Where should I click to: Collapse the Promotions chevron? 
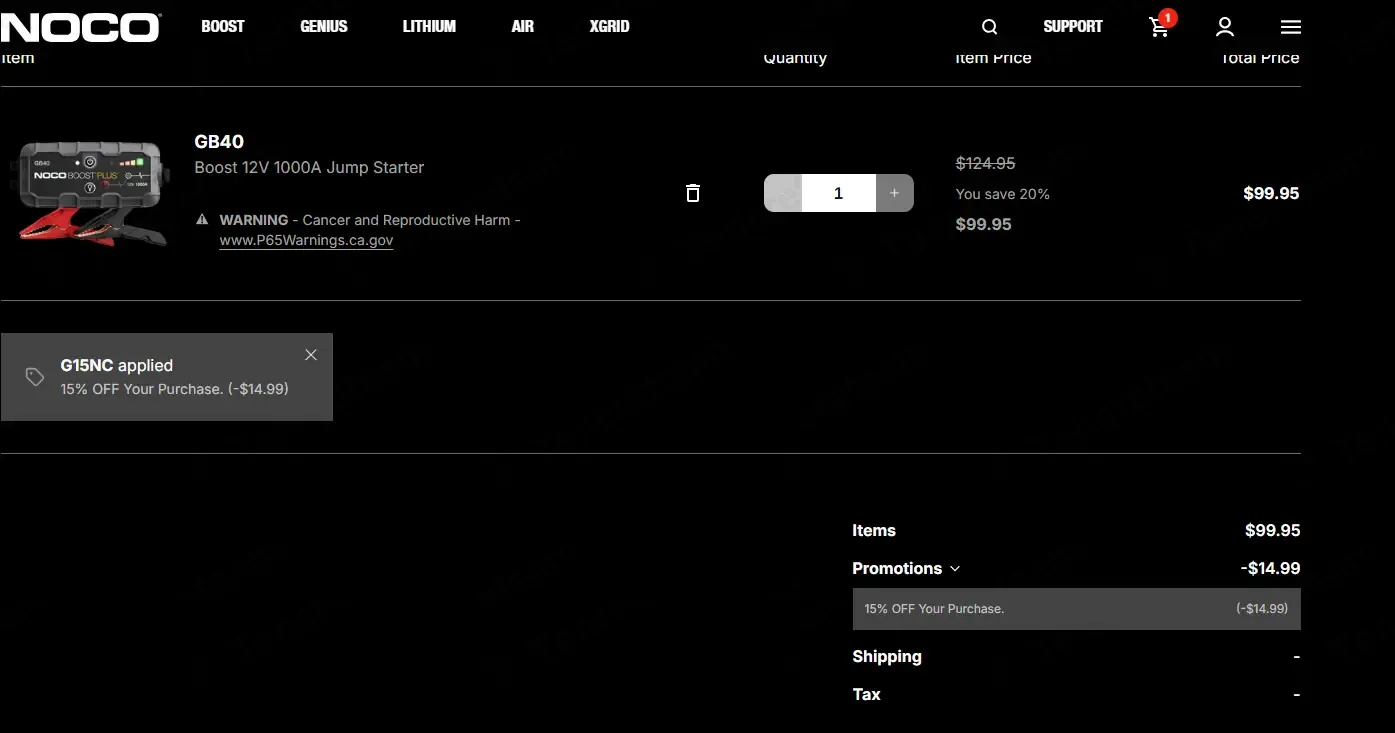[955, 568]
